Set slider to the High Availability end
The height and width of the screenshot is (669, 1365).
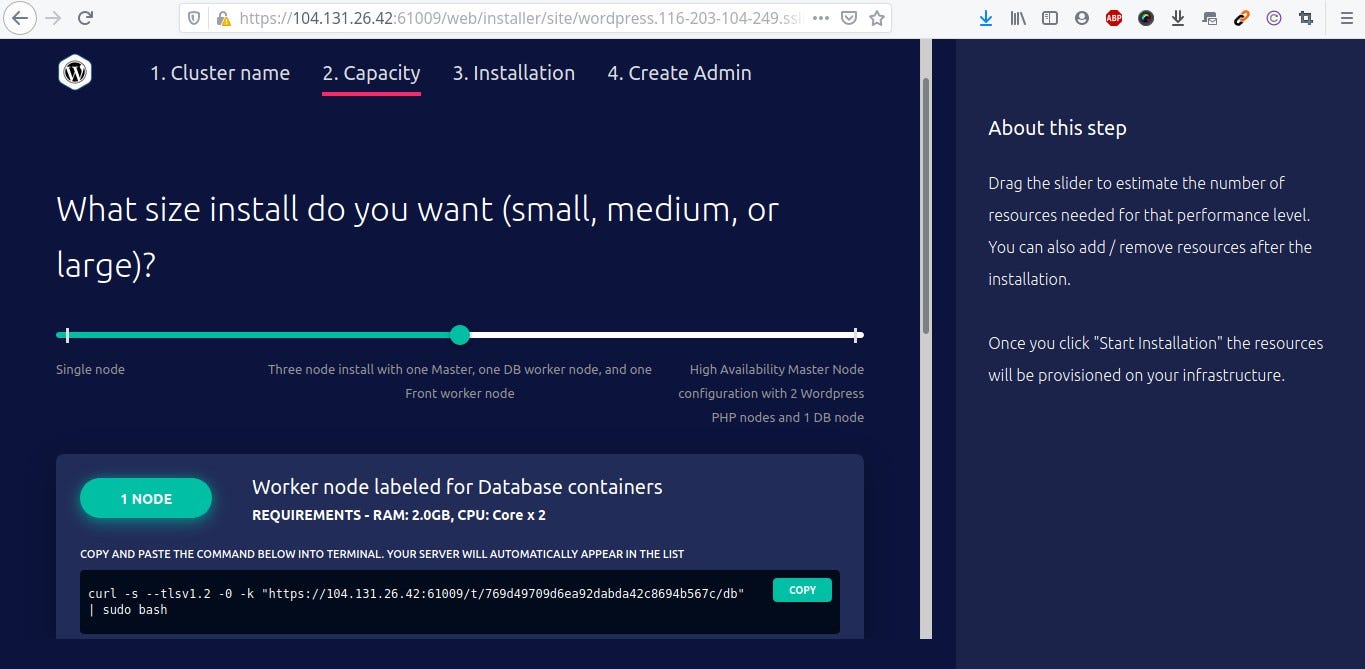(857, 335)
